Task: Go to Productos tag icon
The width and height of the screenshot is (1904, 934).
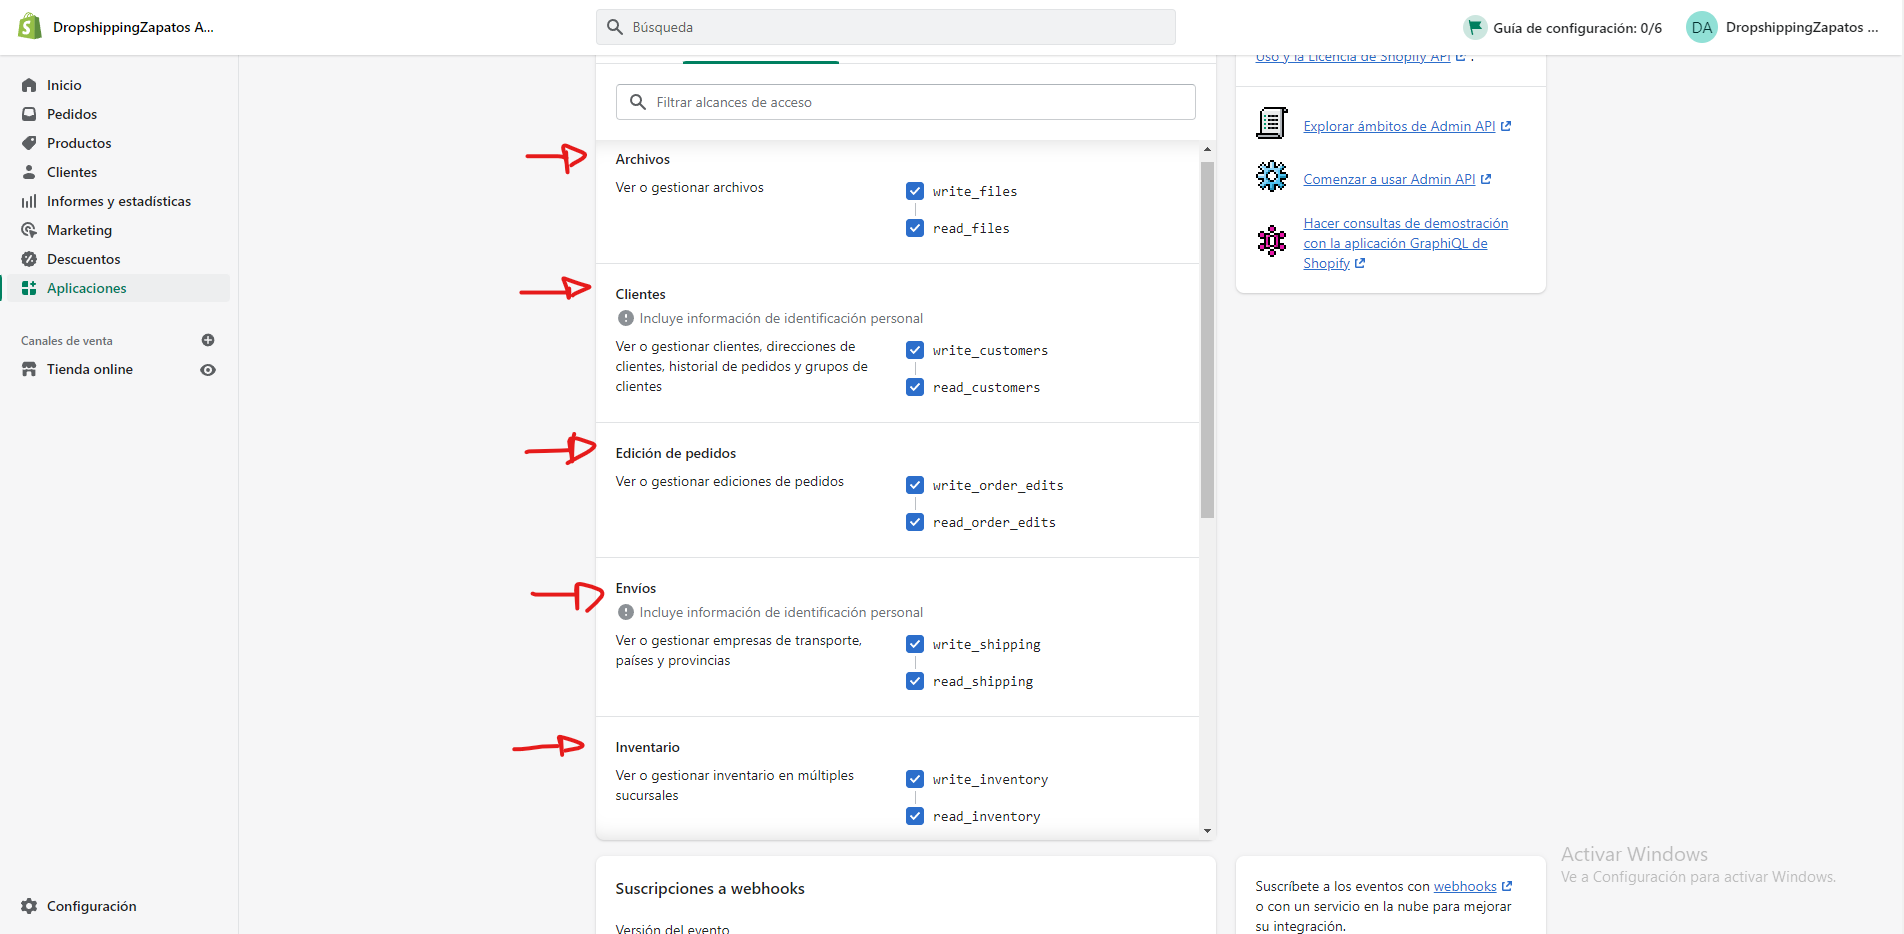Action: click(29, 143)
